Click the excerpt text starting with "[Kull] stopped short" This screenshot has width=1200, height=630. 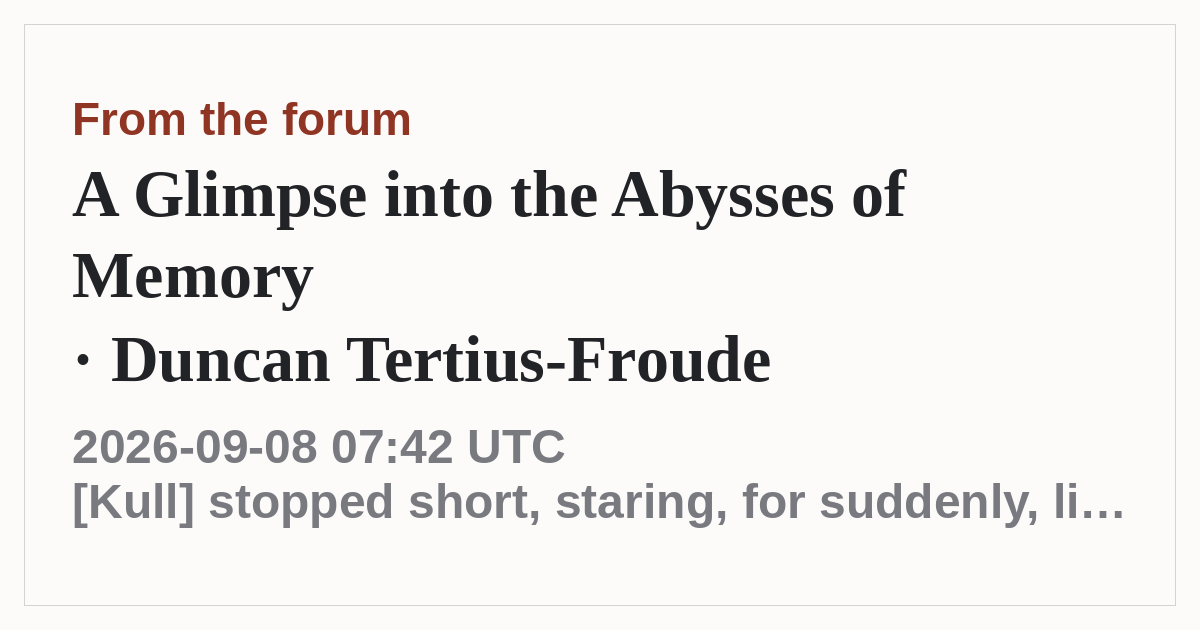598,502
